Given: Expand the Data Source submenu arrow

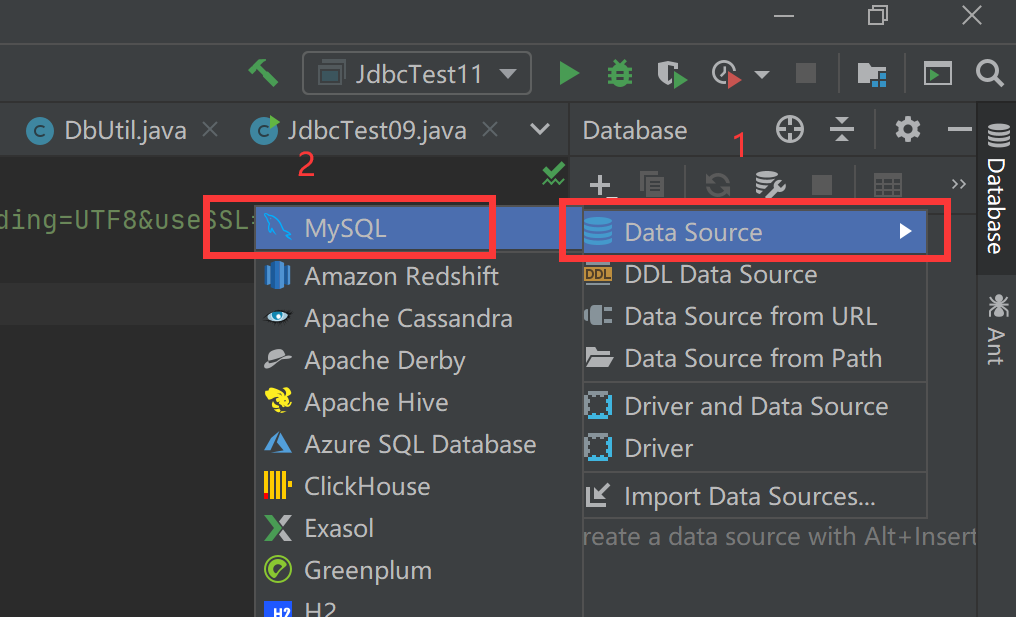Looking at the screenshot, I should pos(905,231).
